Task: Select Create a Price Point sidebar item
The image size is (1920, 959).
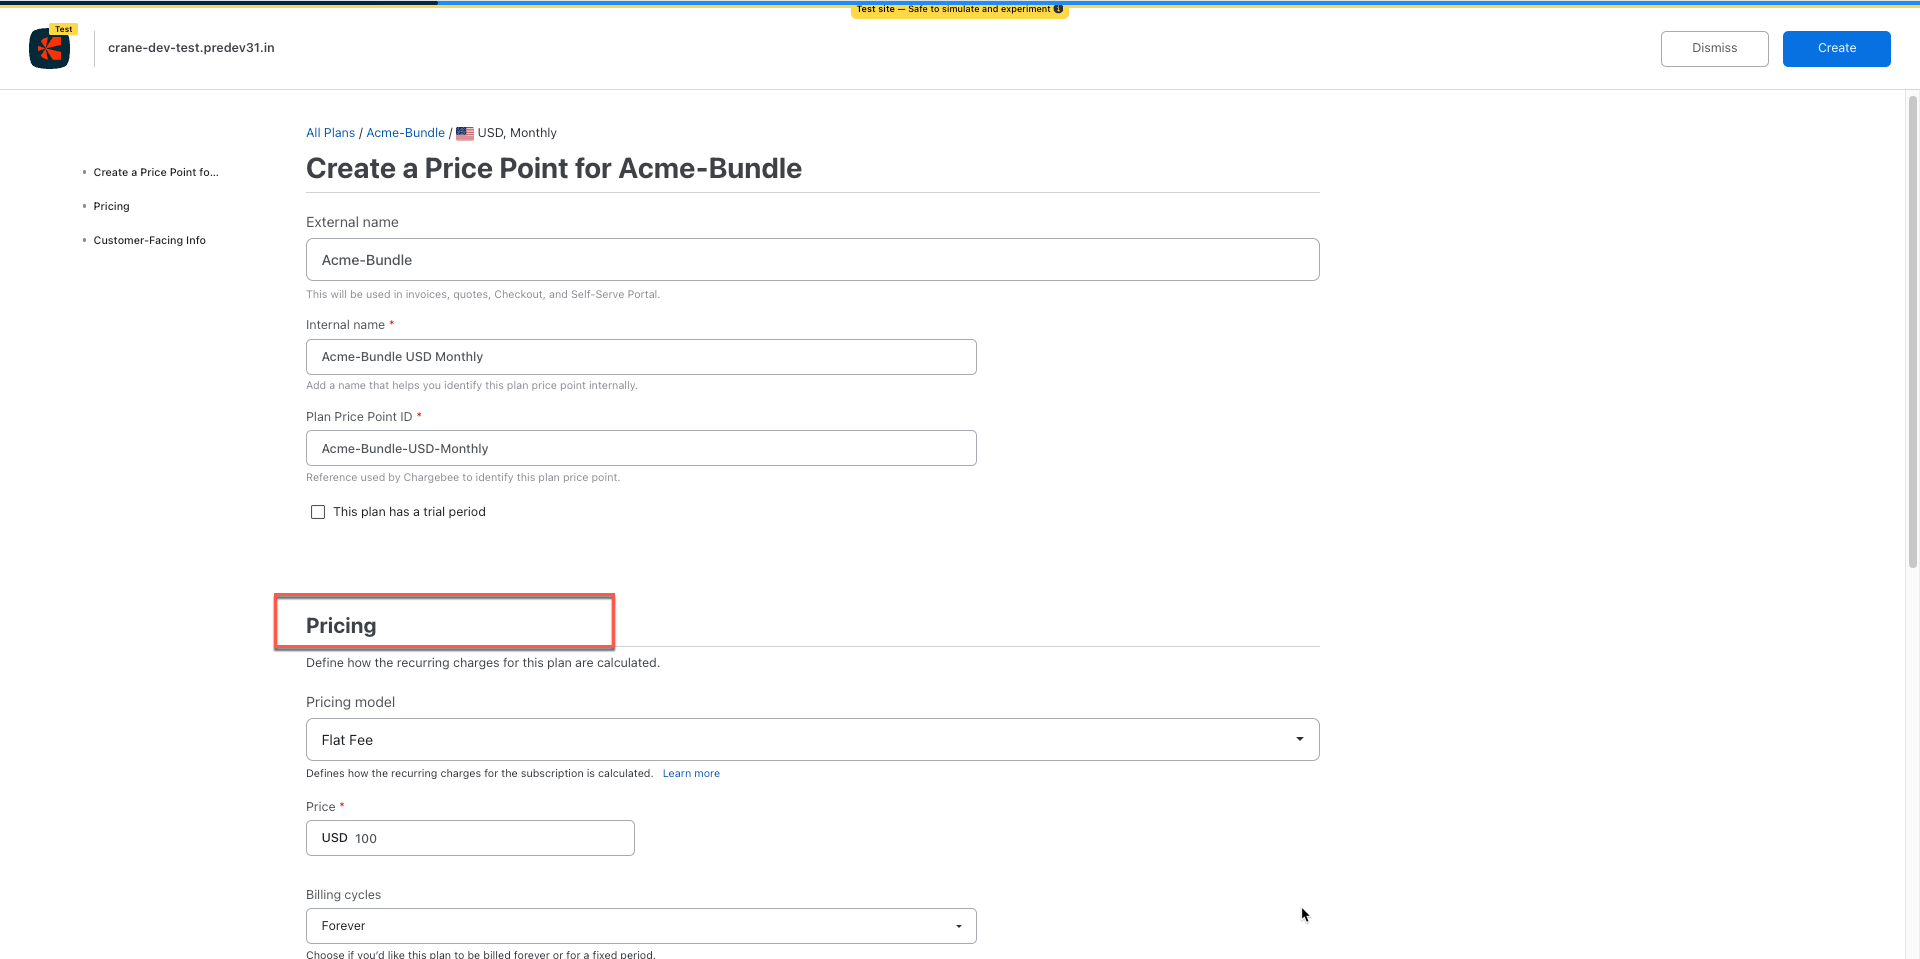Action: (x=155, y=172)
